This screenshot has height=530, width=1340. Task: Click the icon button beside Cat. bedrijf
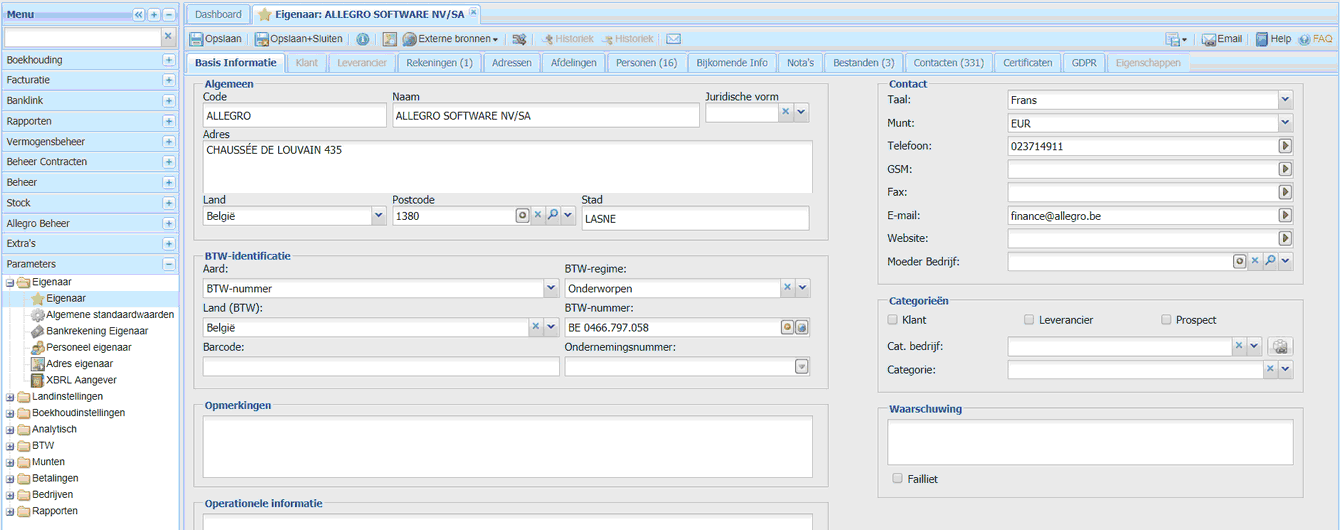[1280, 346]
